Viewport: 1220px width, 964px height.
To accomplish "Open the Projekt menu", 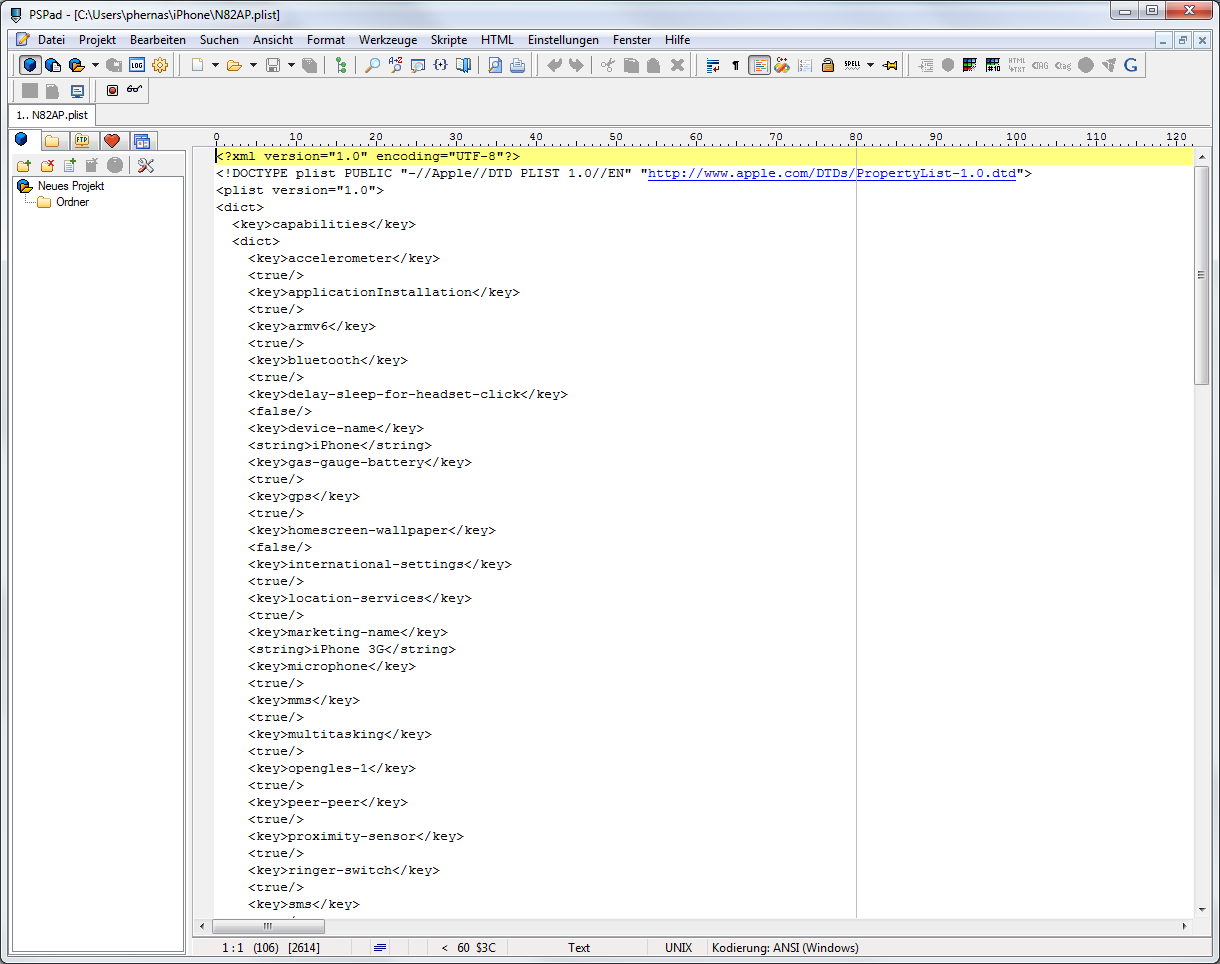I will tap(98, 40).
